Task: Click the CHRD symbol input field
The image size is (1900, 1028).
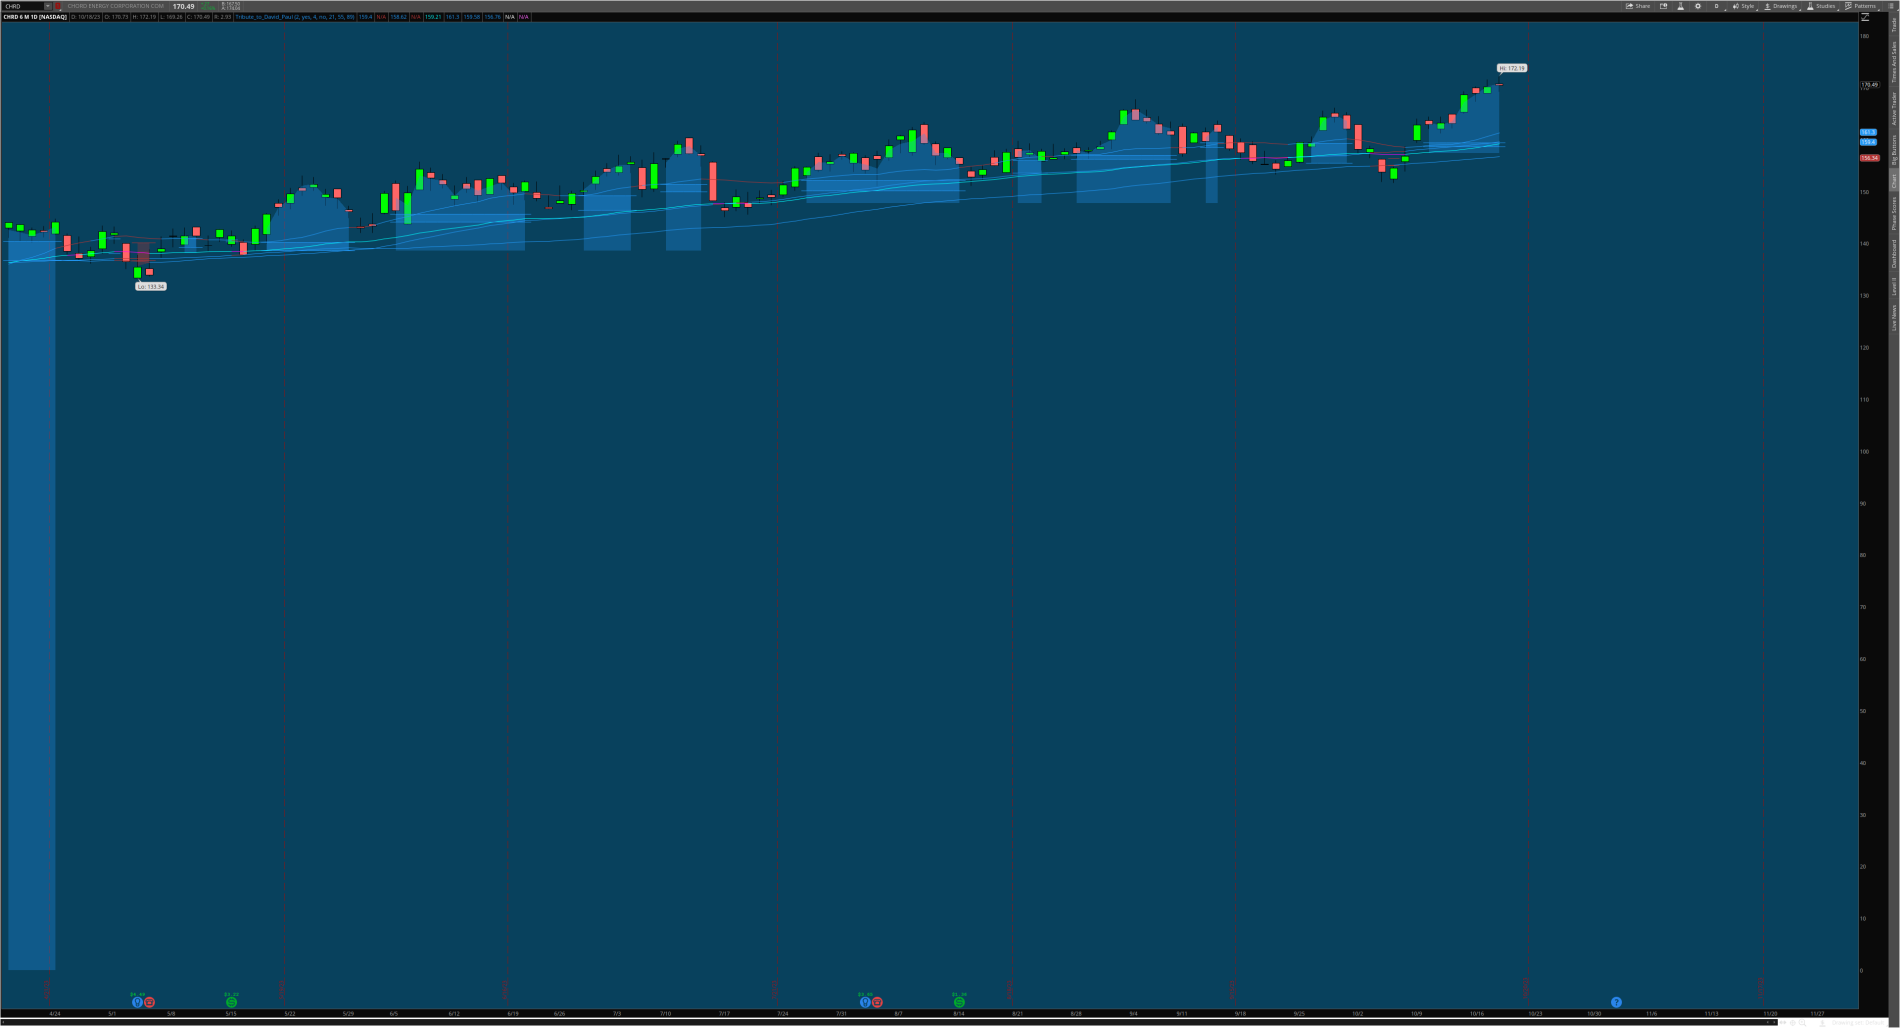Action: pos(22,6)
